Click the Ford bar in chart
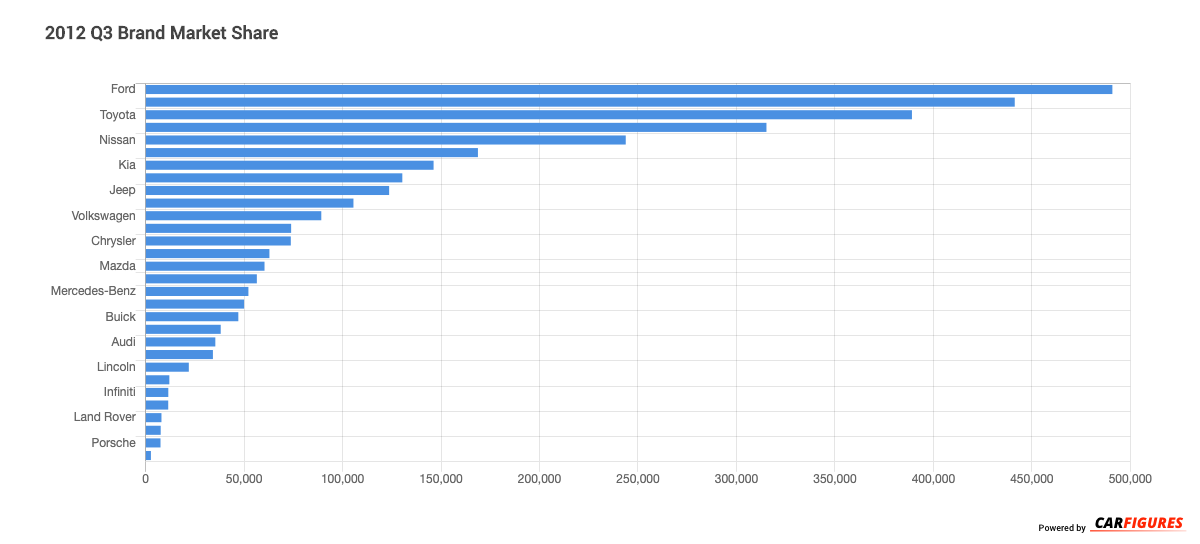 coord(629,89)
